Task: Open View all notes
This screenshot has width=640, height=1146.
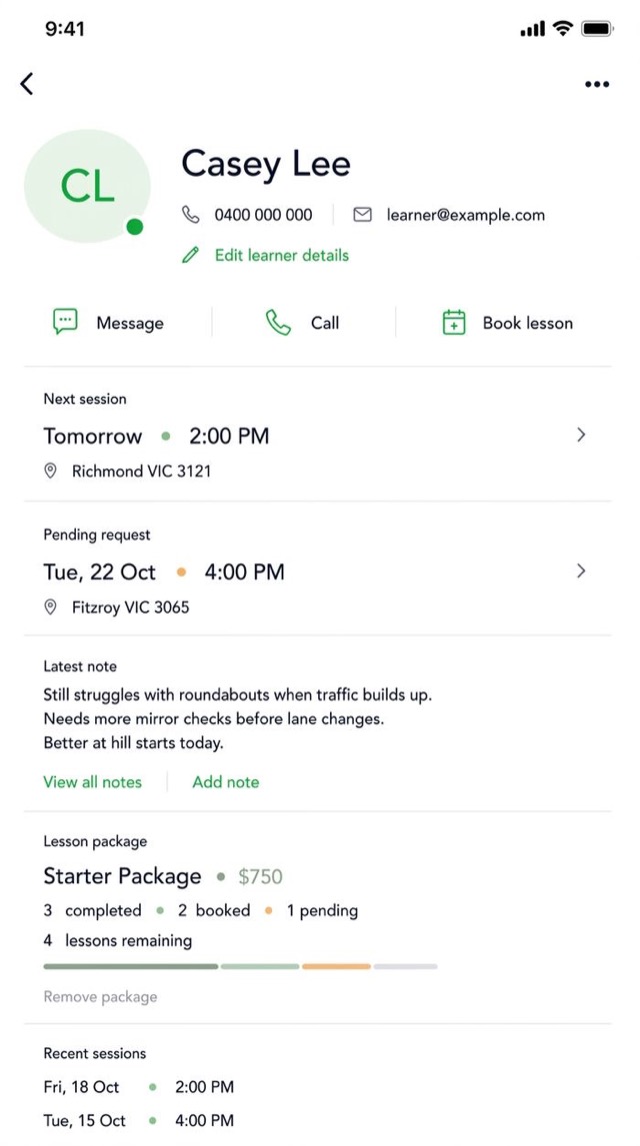Action: tap(93, 782)
